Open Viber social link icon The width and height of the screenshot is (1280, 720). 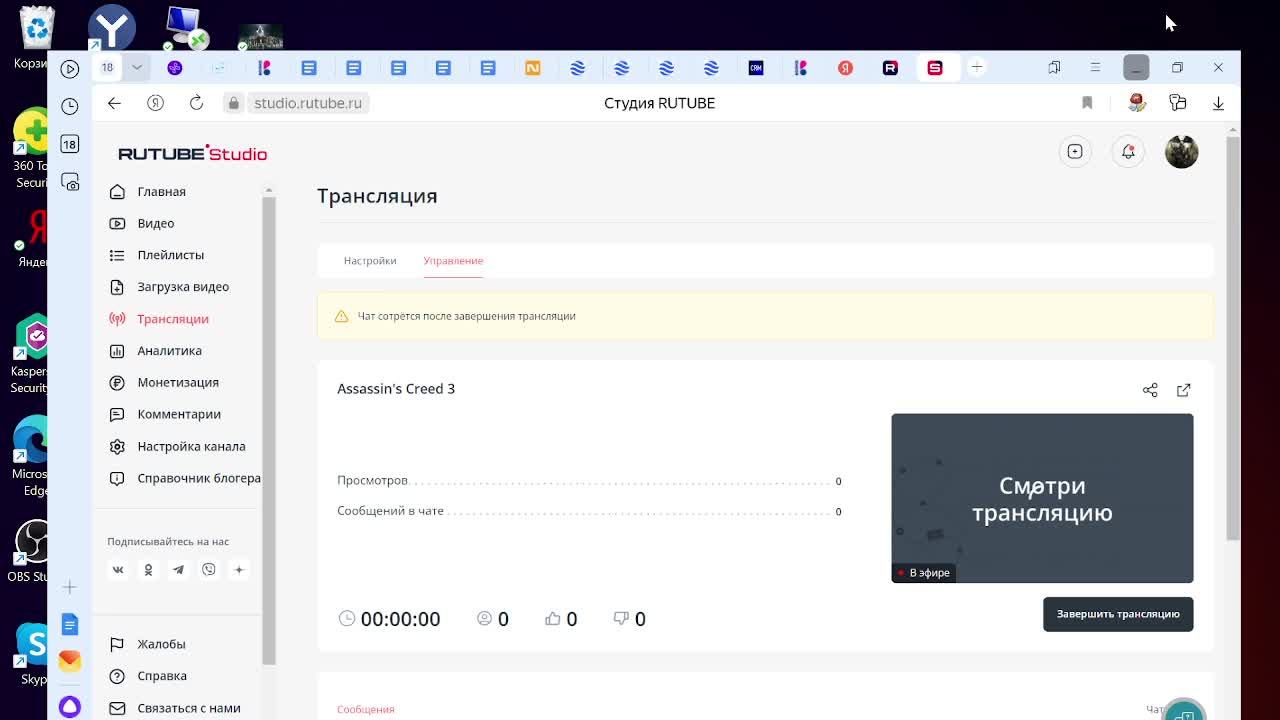208,569
